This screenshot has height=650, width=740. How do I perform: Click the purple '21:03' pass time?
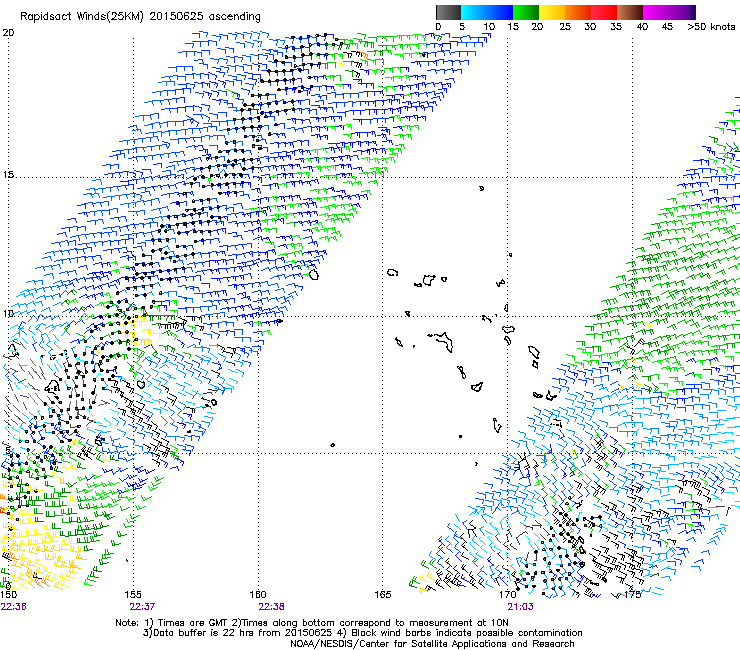point(520,607)
